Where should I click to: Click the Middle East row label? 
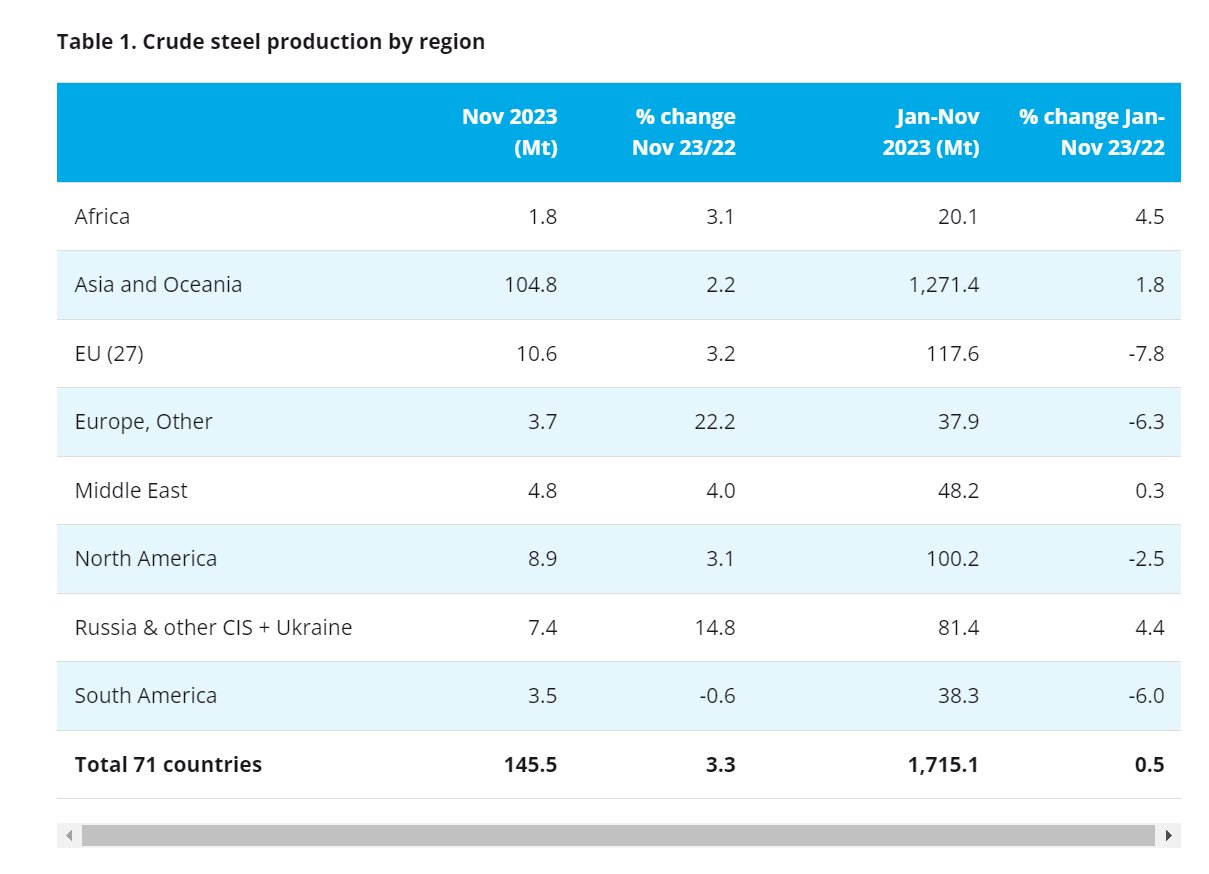pos(131,491)
